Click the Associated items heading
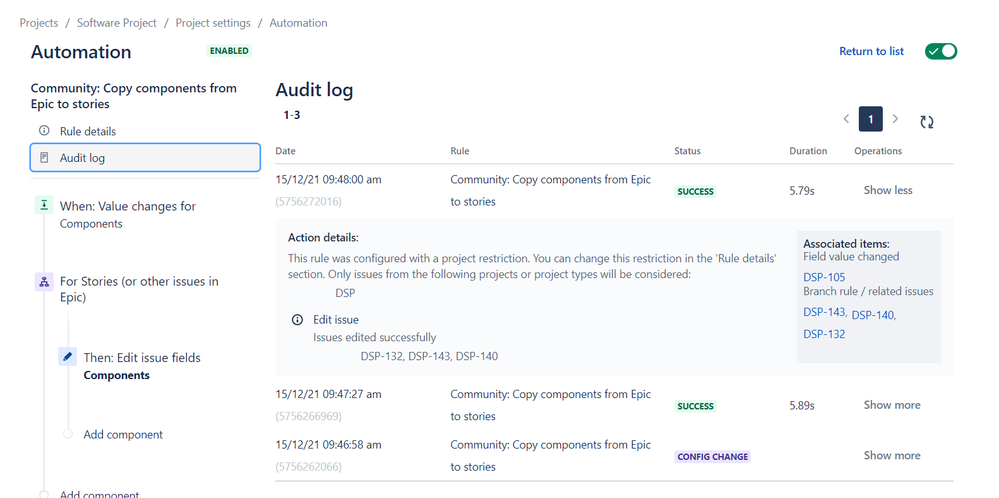 pos(846,243)
